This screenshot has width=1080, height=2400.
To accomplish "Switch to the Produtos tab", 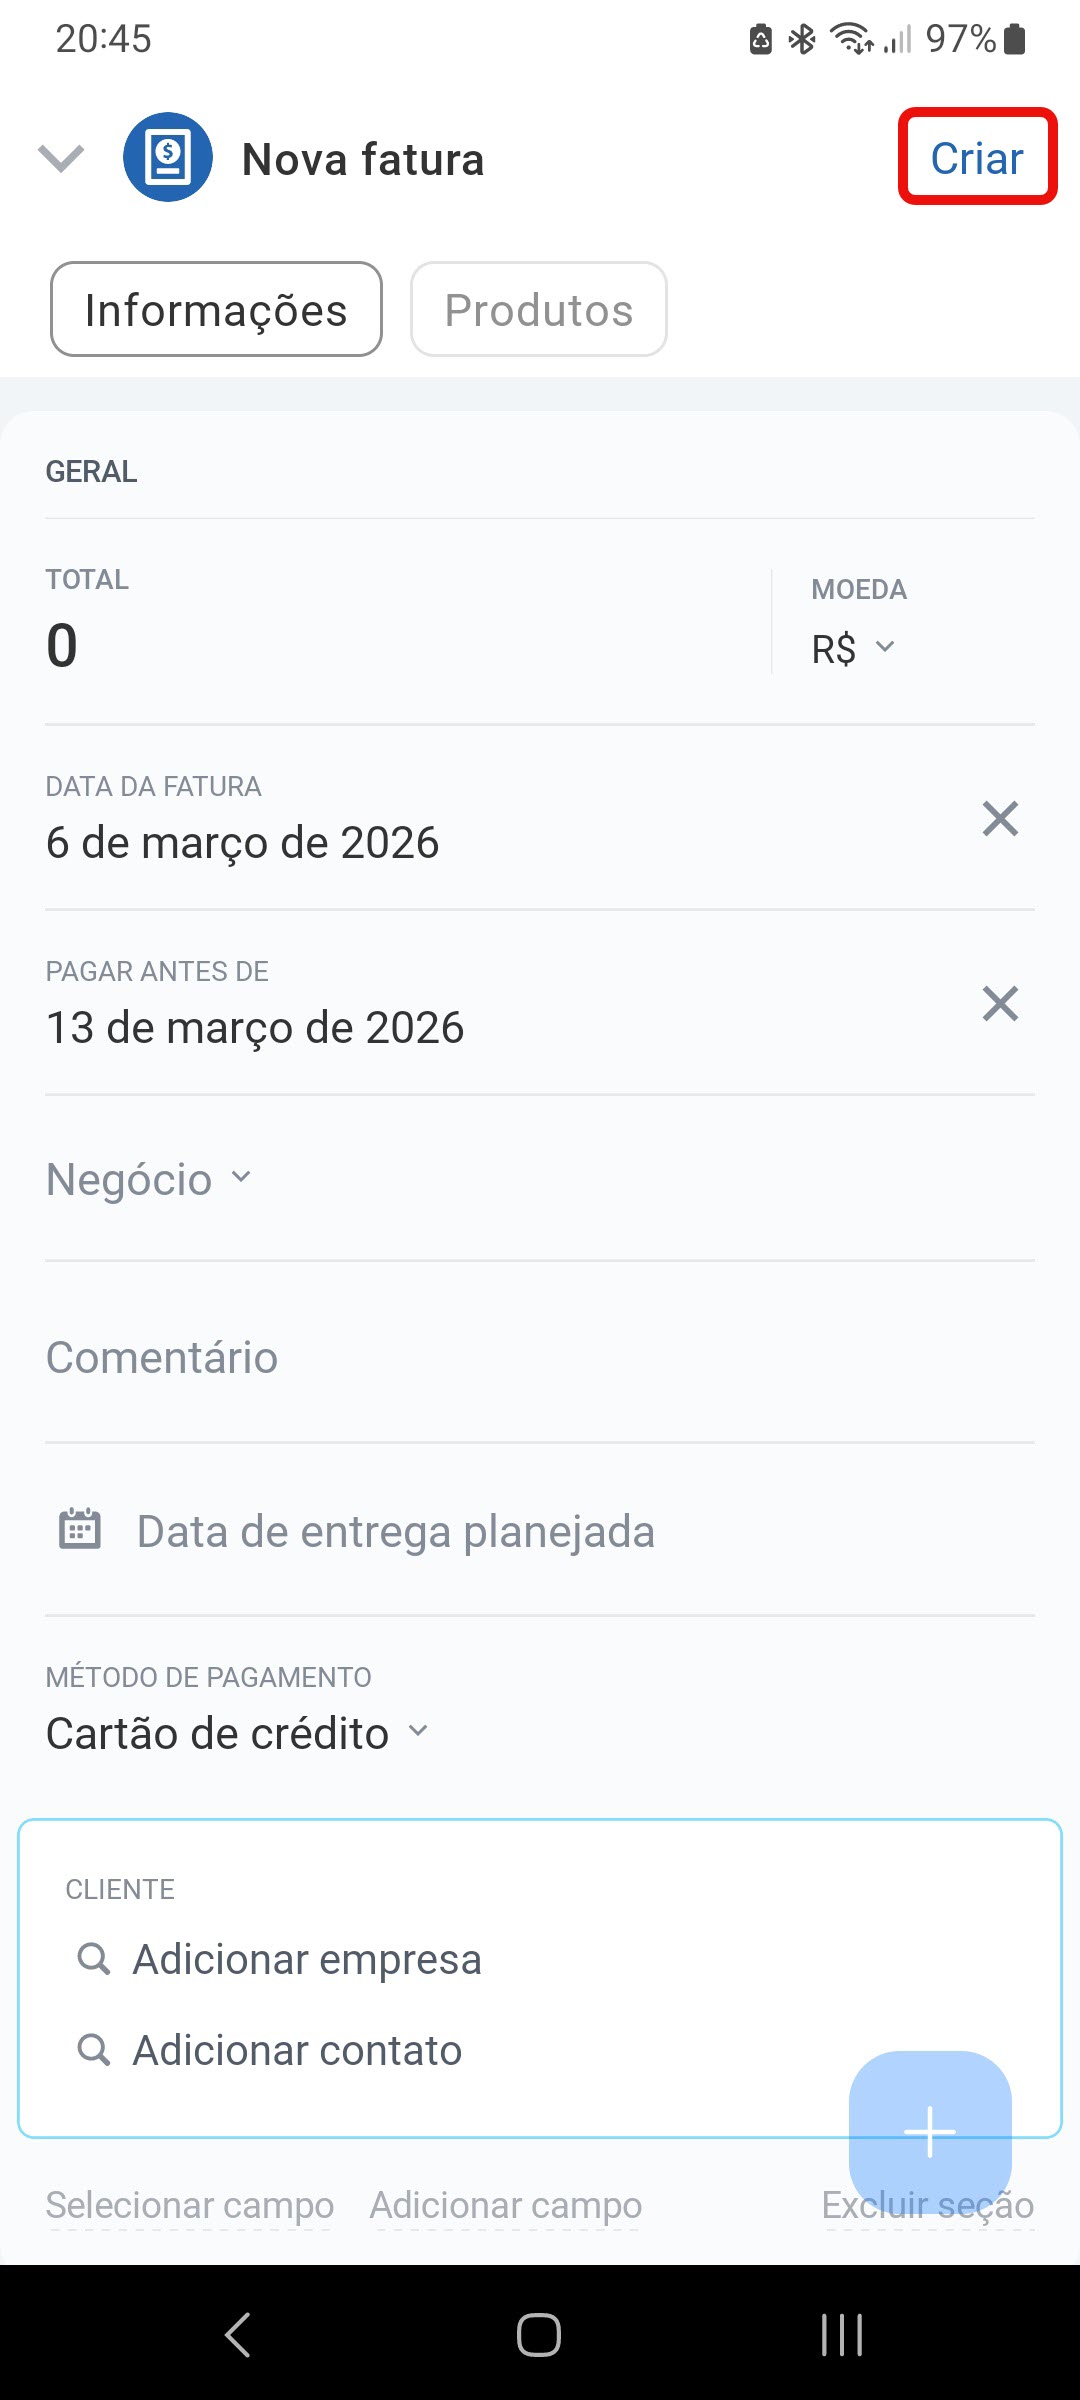I will (x=538, y=310).
